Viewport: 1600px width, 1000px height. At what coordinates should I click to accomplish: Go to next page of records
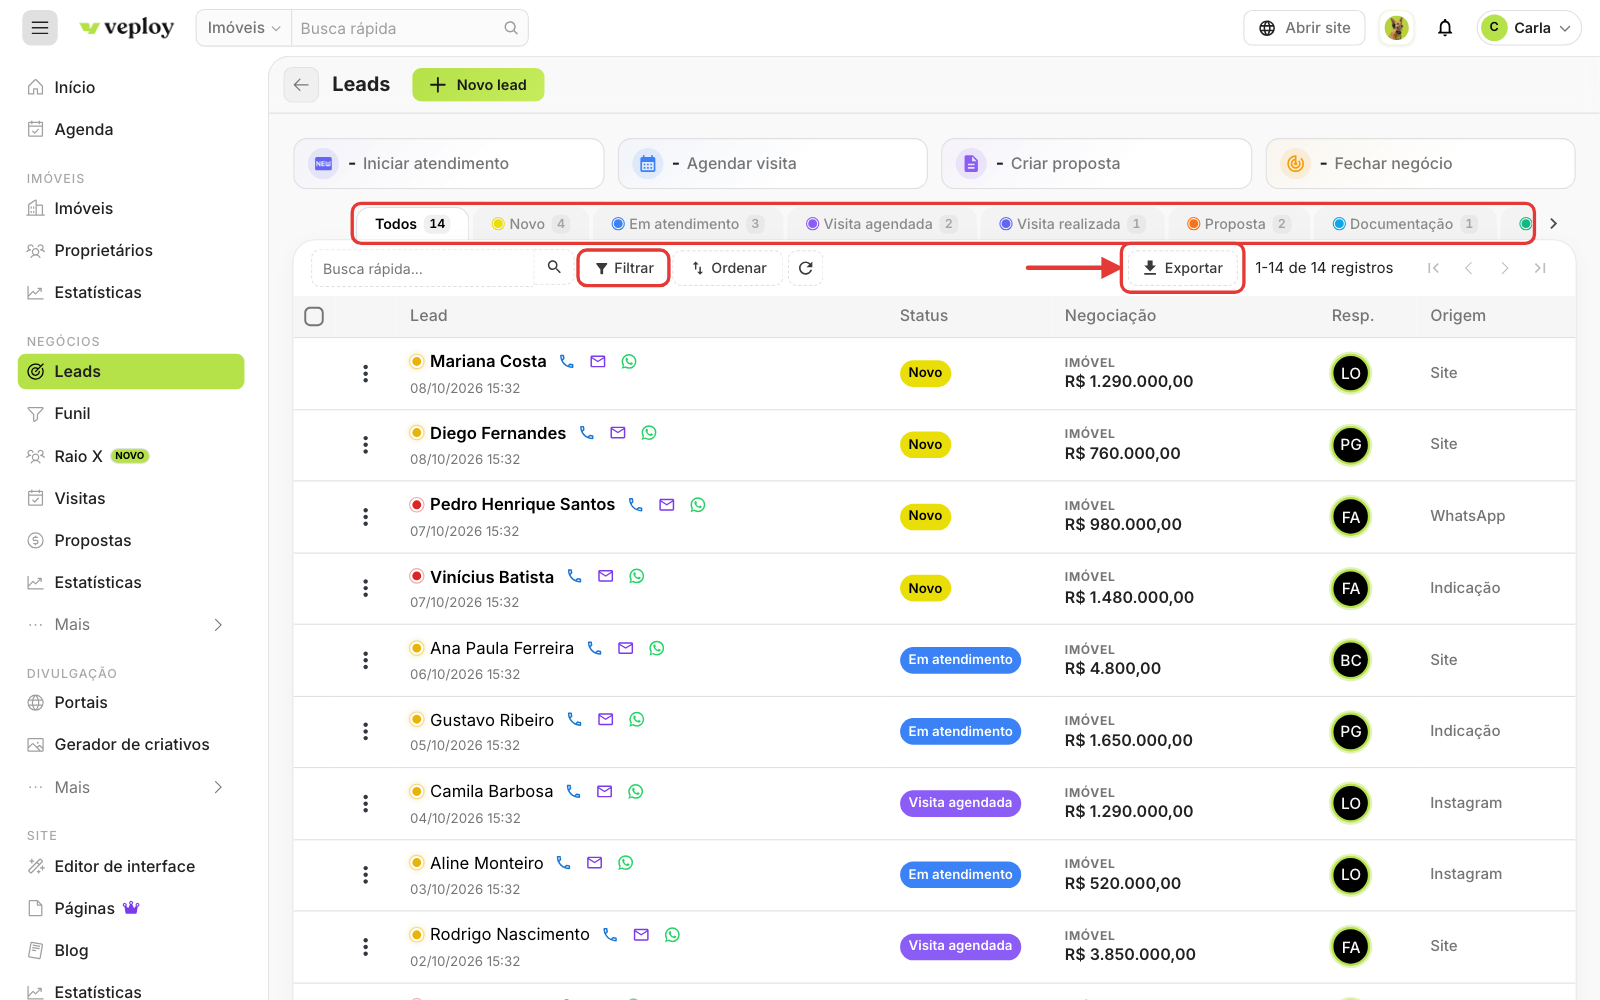[1504, 268]
